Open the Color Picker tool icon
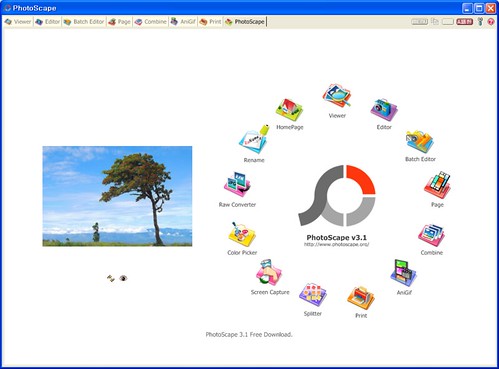The image size is (499, 369). (x=242, y=234)
